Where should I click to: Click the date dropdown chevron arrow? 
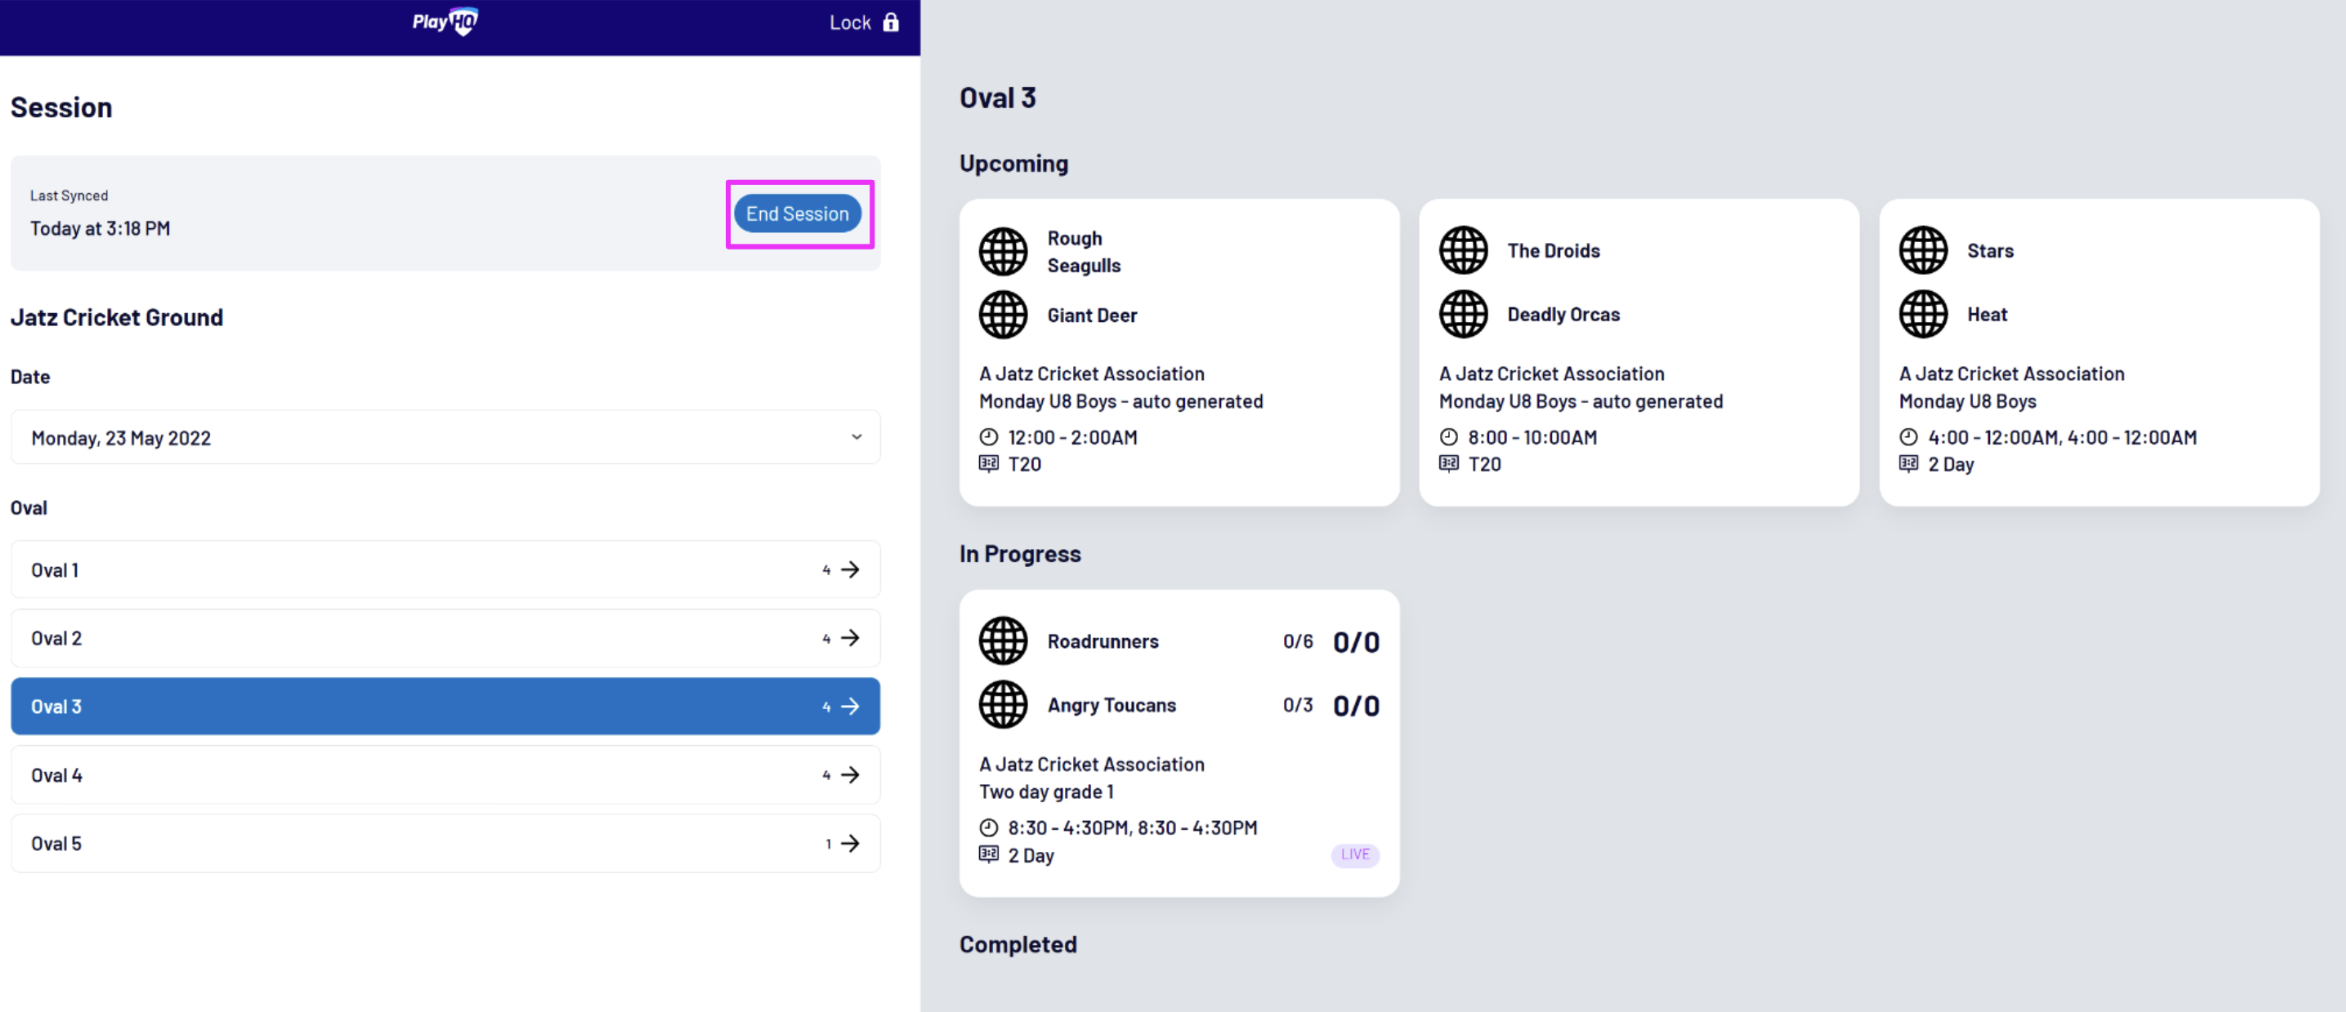(x=857, y=437)
